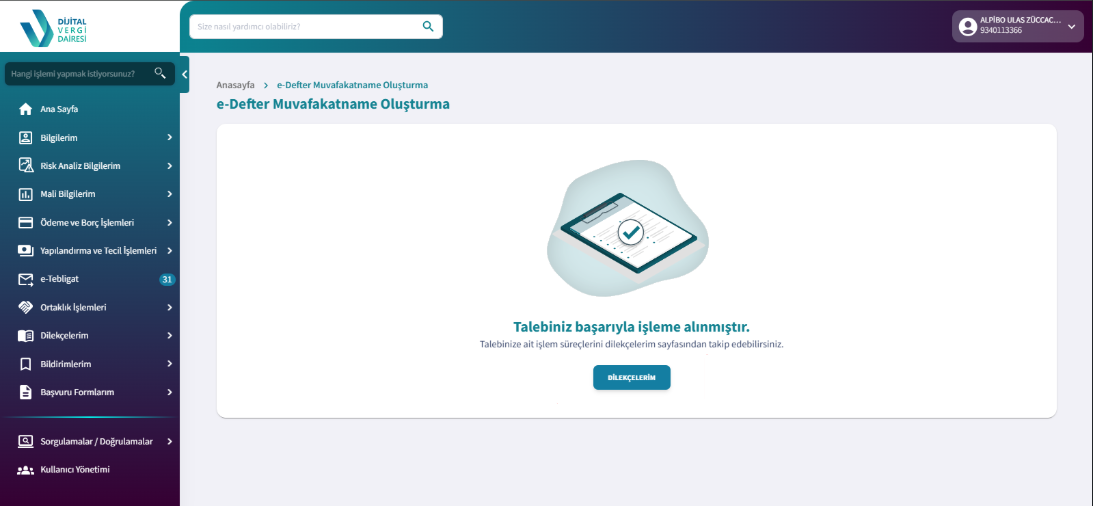This screenshot has width=1094, height=507.
Task: Open the Dilekçelerim menu item
Action: tap(65, 336)
